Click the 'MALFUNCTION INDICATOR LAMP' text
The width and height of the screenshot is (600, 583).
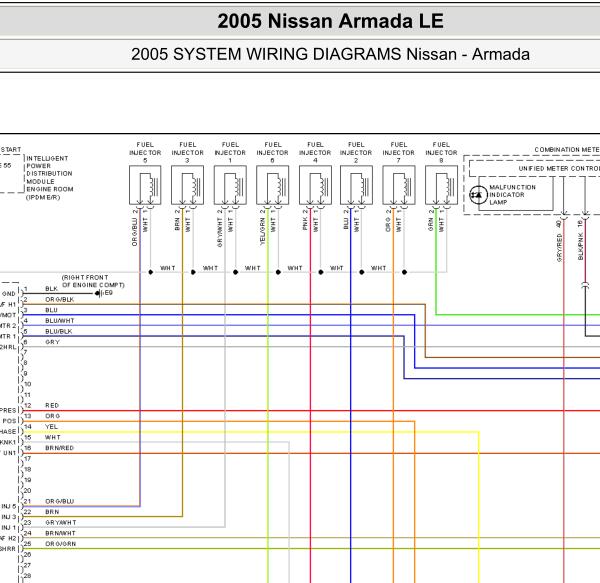click(512, 195)
